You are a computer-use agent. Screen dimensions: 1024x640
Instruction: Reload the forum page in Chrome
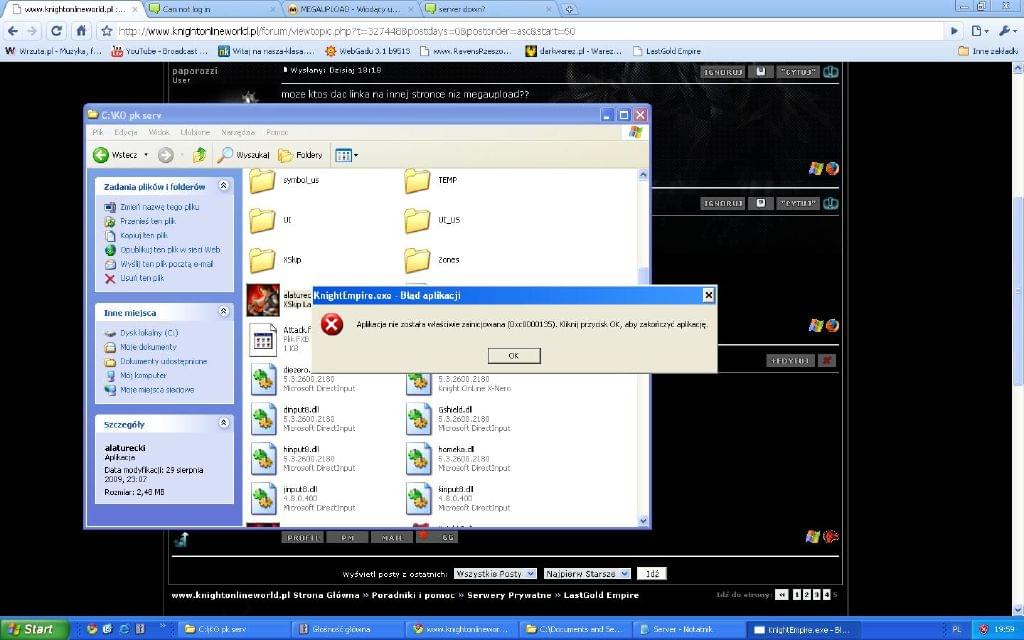click(57, 31)
